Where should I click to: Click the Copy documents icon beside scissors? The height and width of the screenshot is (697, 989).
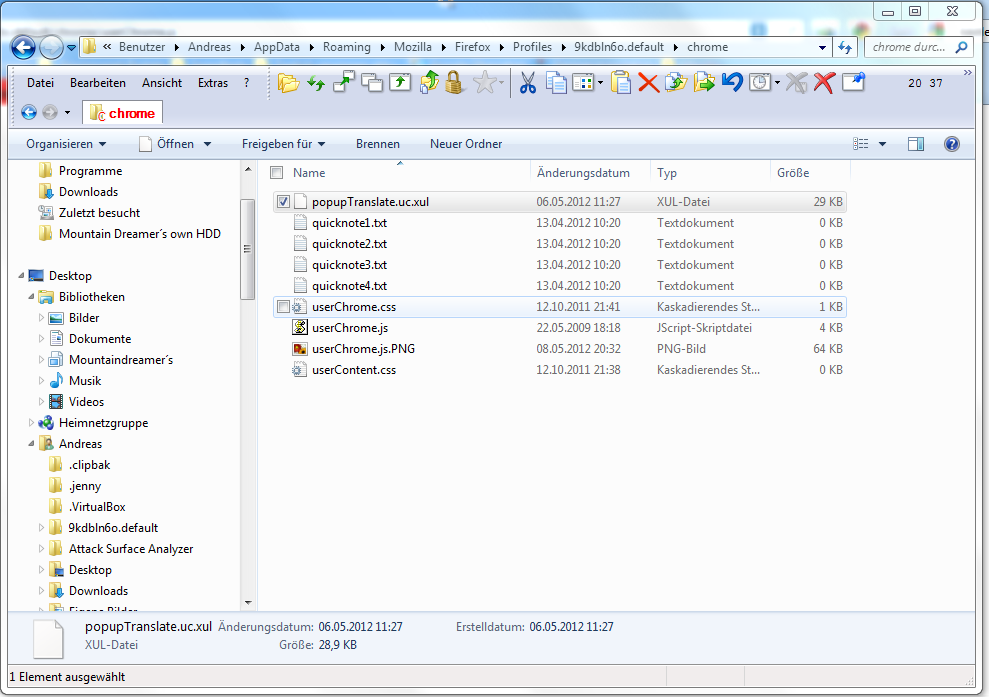(x=555, y=83)
